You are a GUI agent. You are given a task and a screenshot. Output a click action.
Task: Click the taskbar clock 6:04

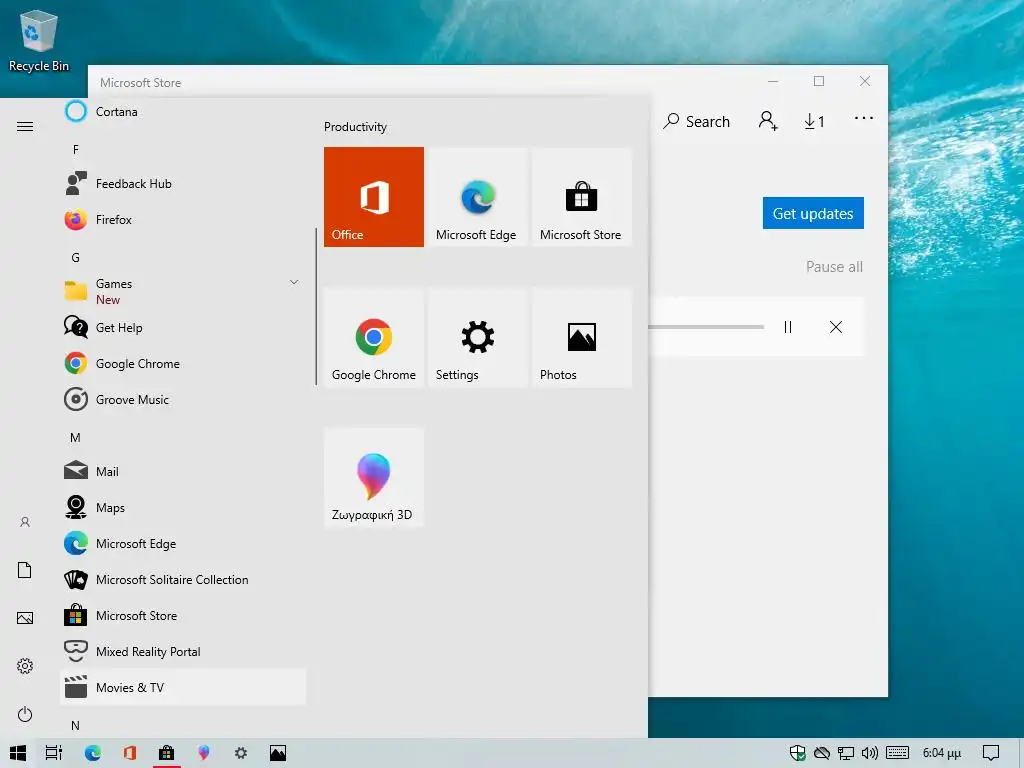point(941,753)
